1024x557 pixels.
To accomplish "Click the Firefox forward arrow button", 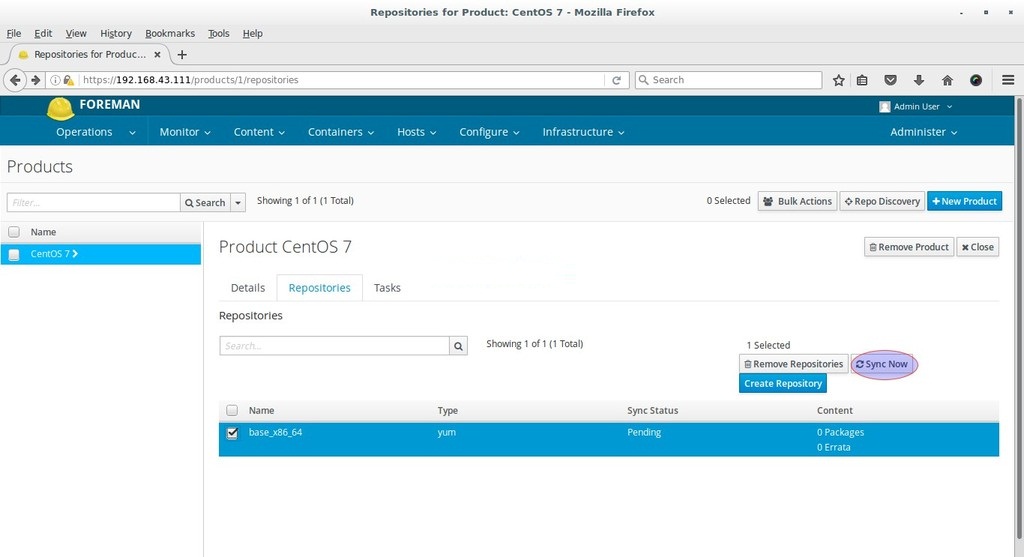I will [x=35, y=80].
